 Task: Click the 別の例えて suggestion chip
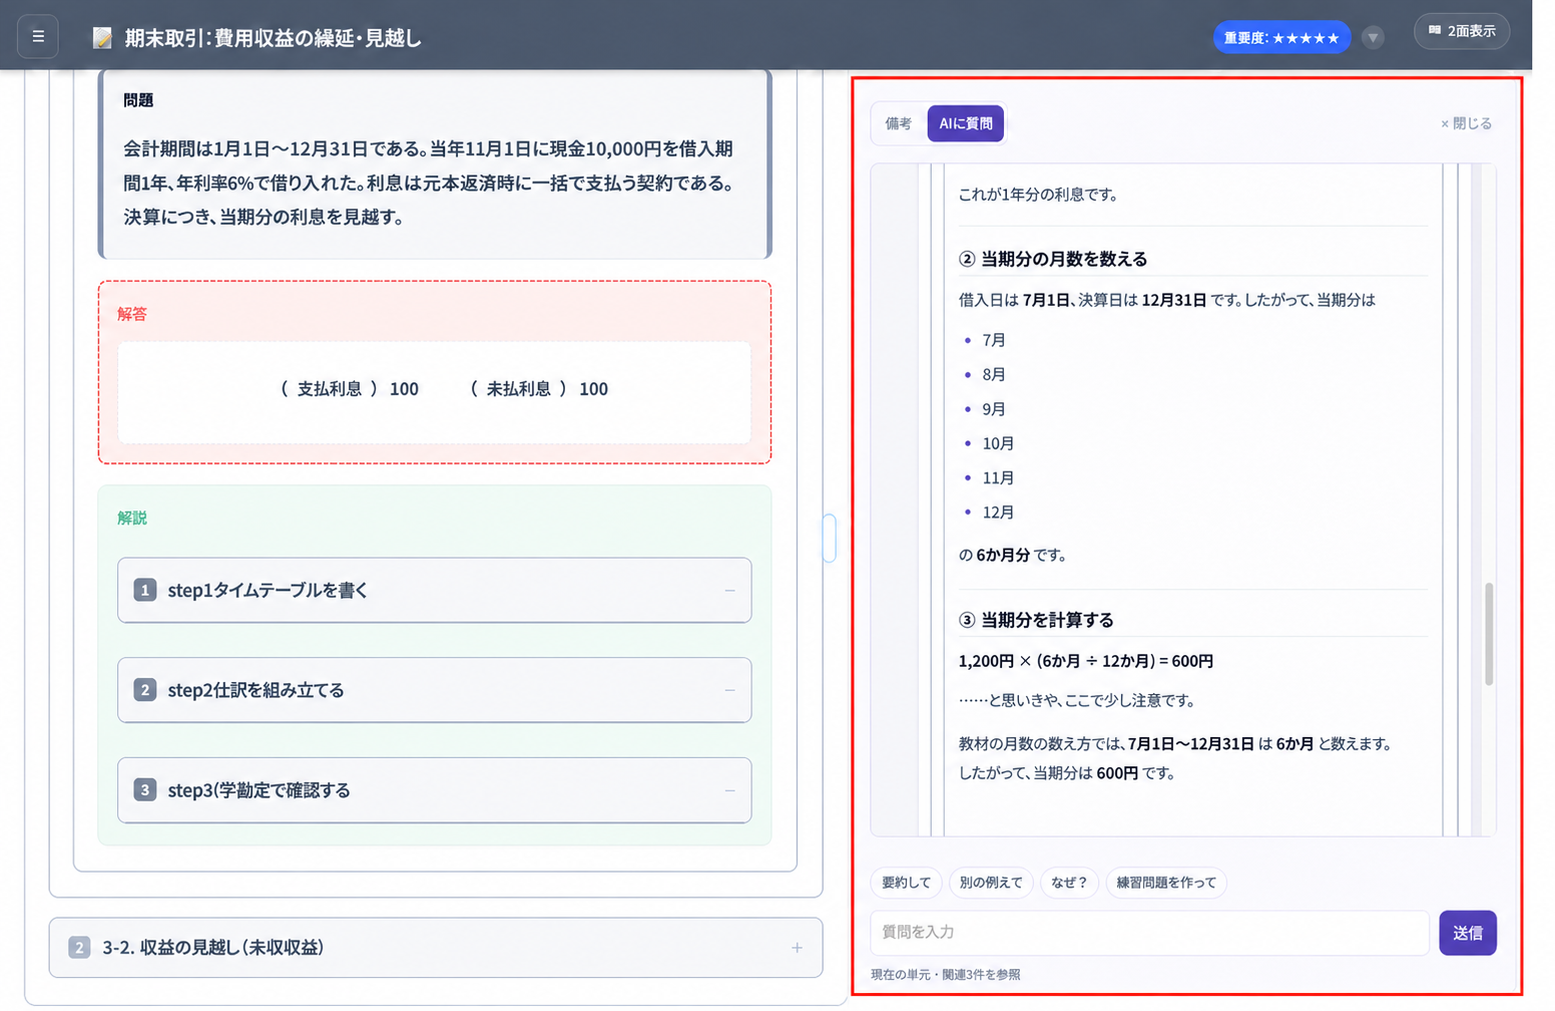pos(990,883)
